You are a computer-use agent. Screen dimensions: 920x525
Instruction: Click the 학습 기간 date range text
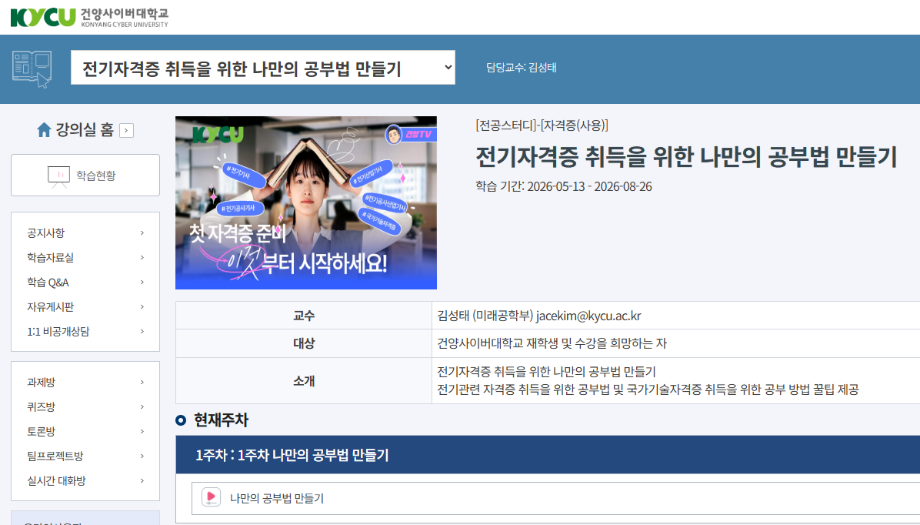(563, 187)
